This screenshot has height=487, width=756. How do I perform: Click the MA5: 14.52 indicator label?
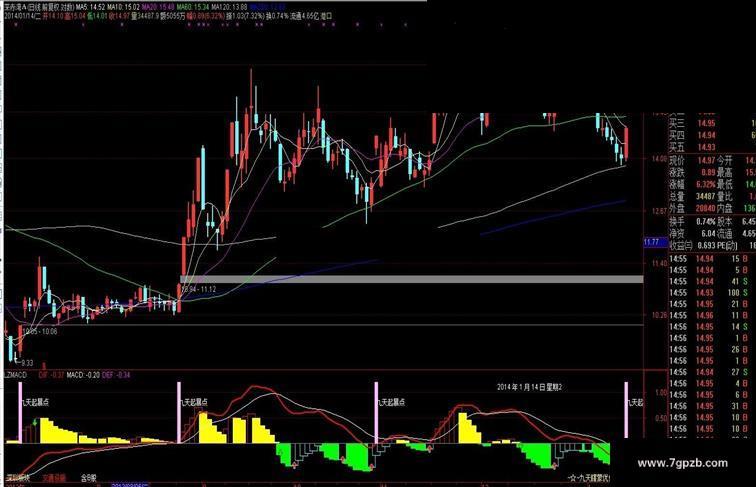point(90,7)
